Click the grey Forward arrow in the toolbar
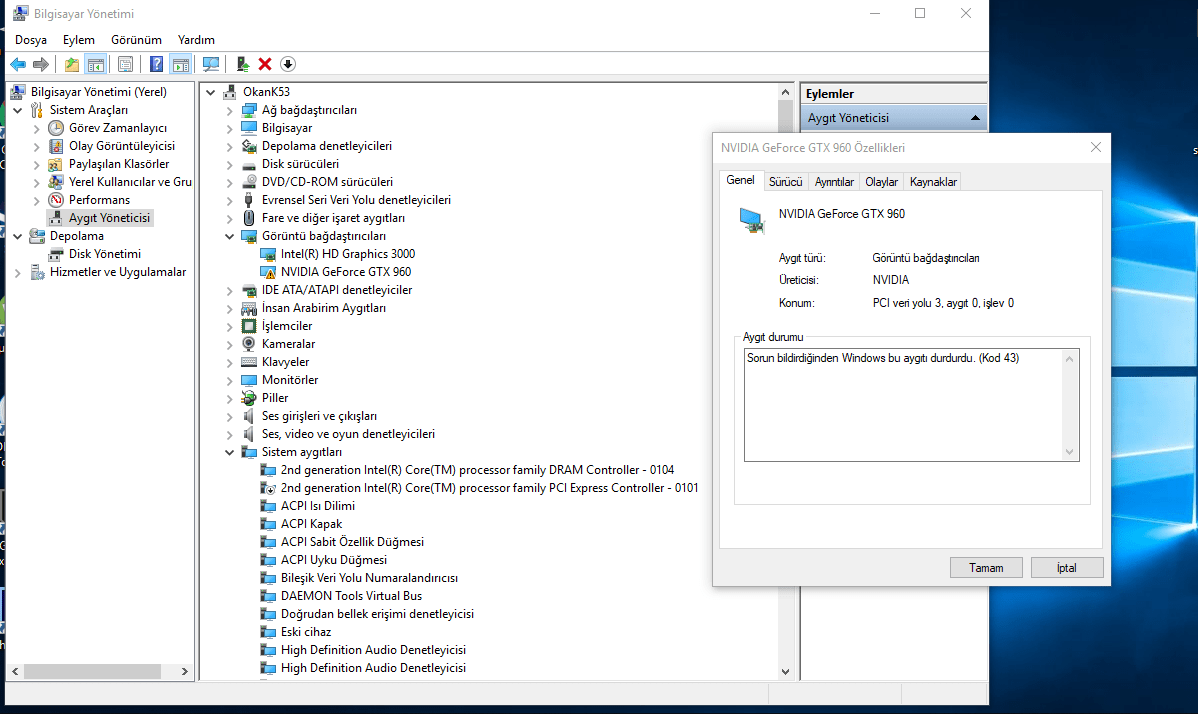The width and height of the screenshot is (1198, 714). (x=40, y=64)
